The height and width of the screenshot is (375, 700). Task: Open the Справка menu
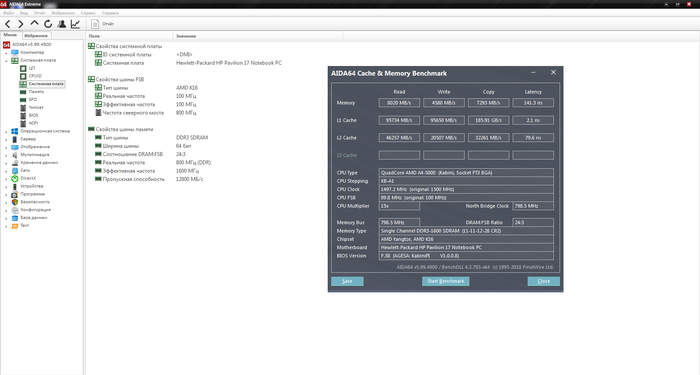tap(110, 13)
